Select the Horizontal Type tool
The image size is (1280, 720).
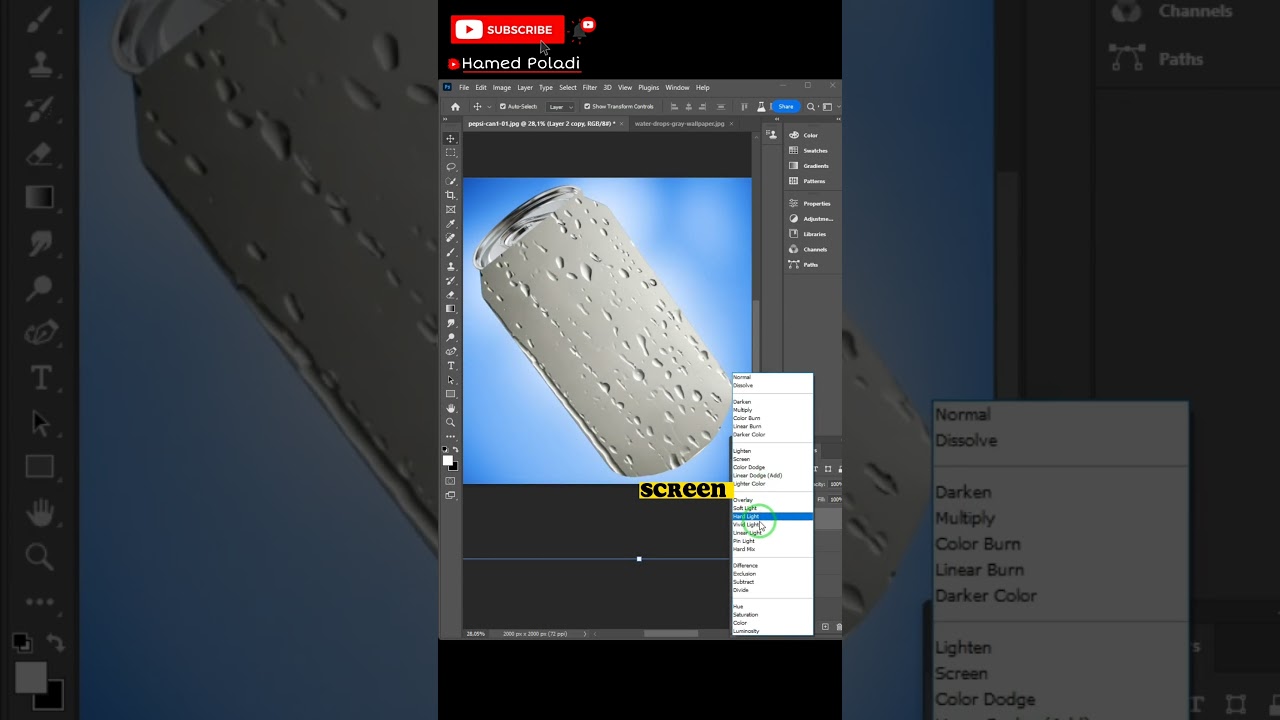[x=451, y=366]
